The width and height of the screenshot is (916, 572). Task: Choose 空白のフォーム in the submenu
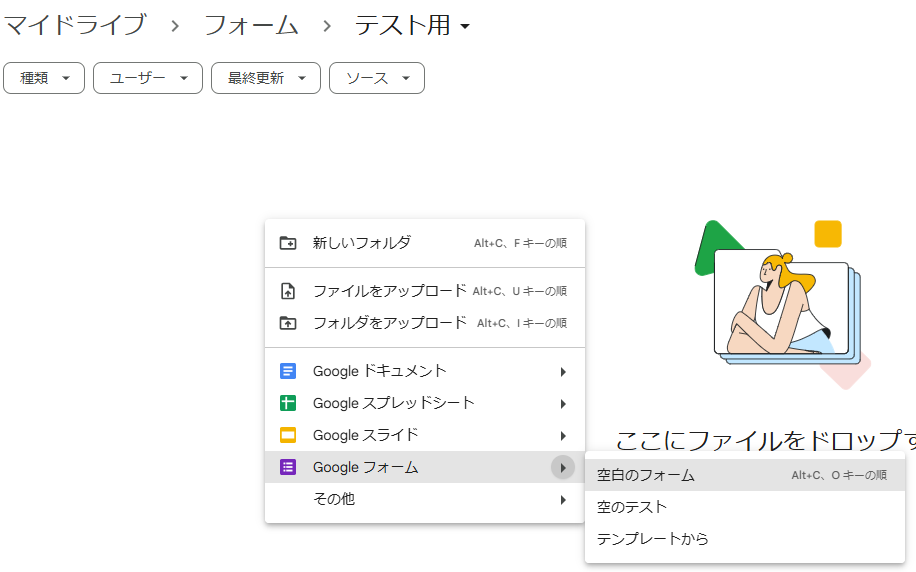[745, 475]
